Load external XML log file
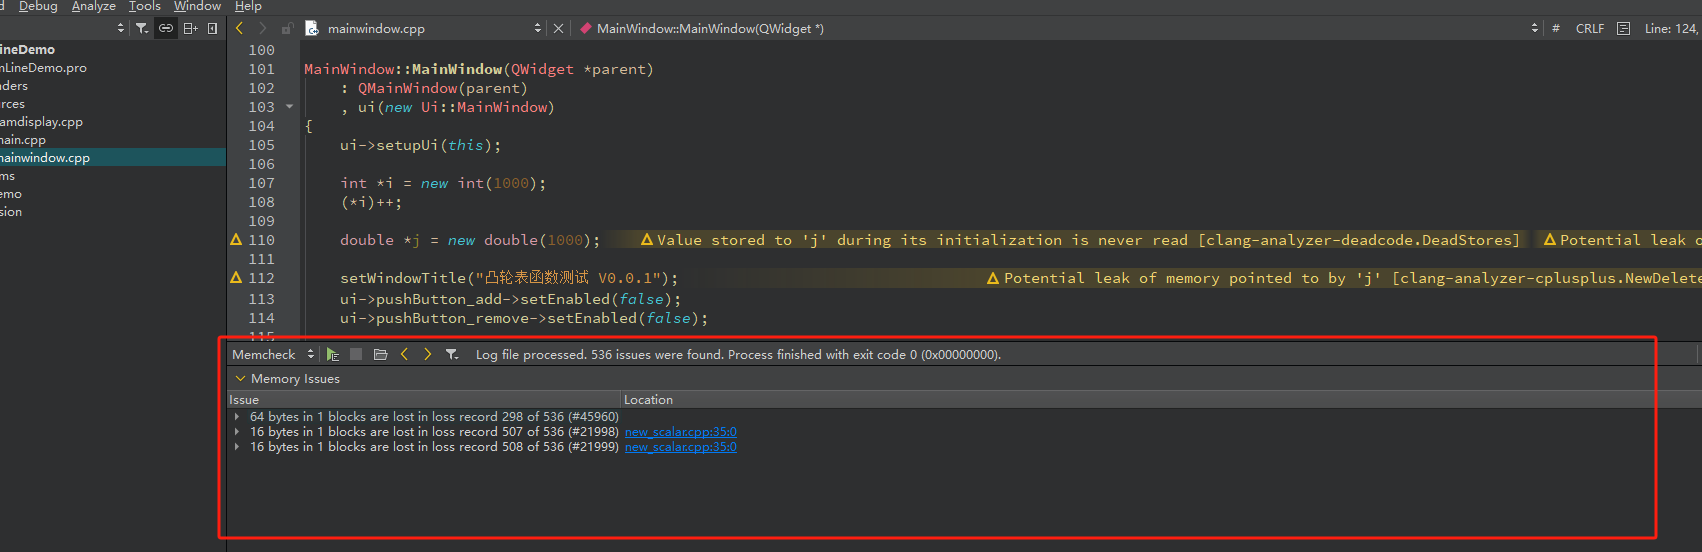 [380, 355]
